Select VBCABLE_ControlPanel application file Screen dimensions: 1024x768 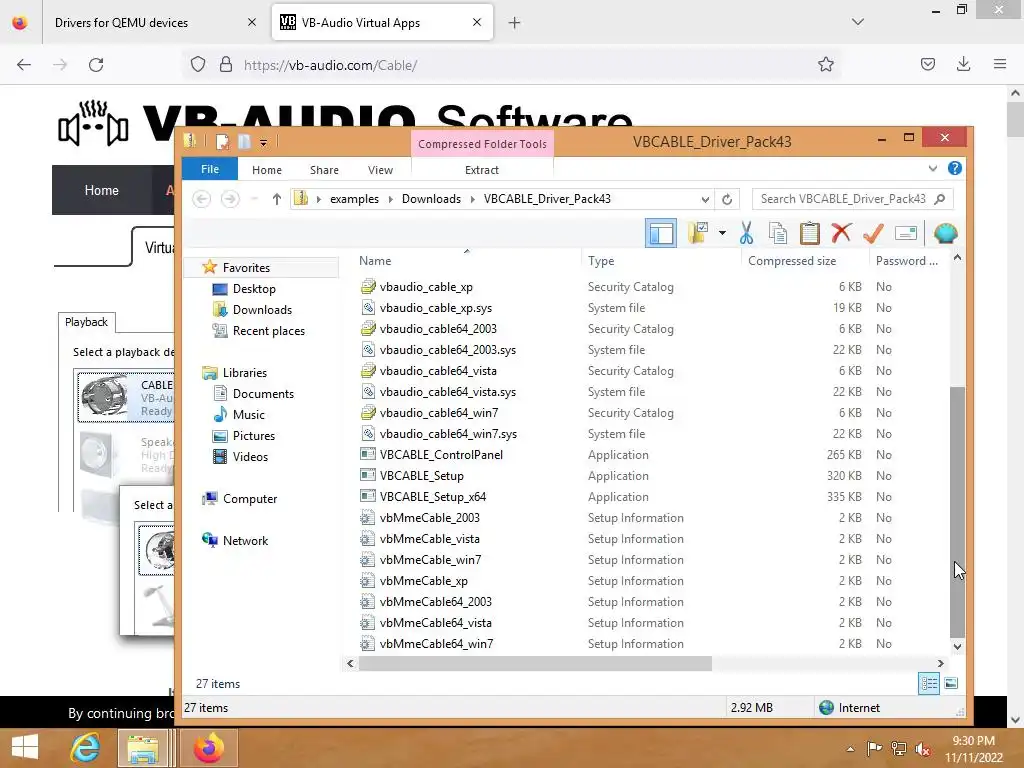tap(441, 455)
